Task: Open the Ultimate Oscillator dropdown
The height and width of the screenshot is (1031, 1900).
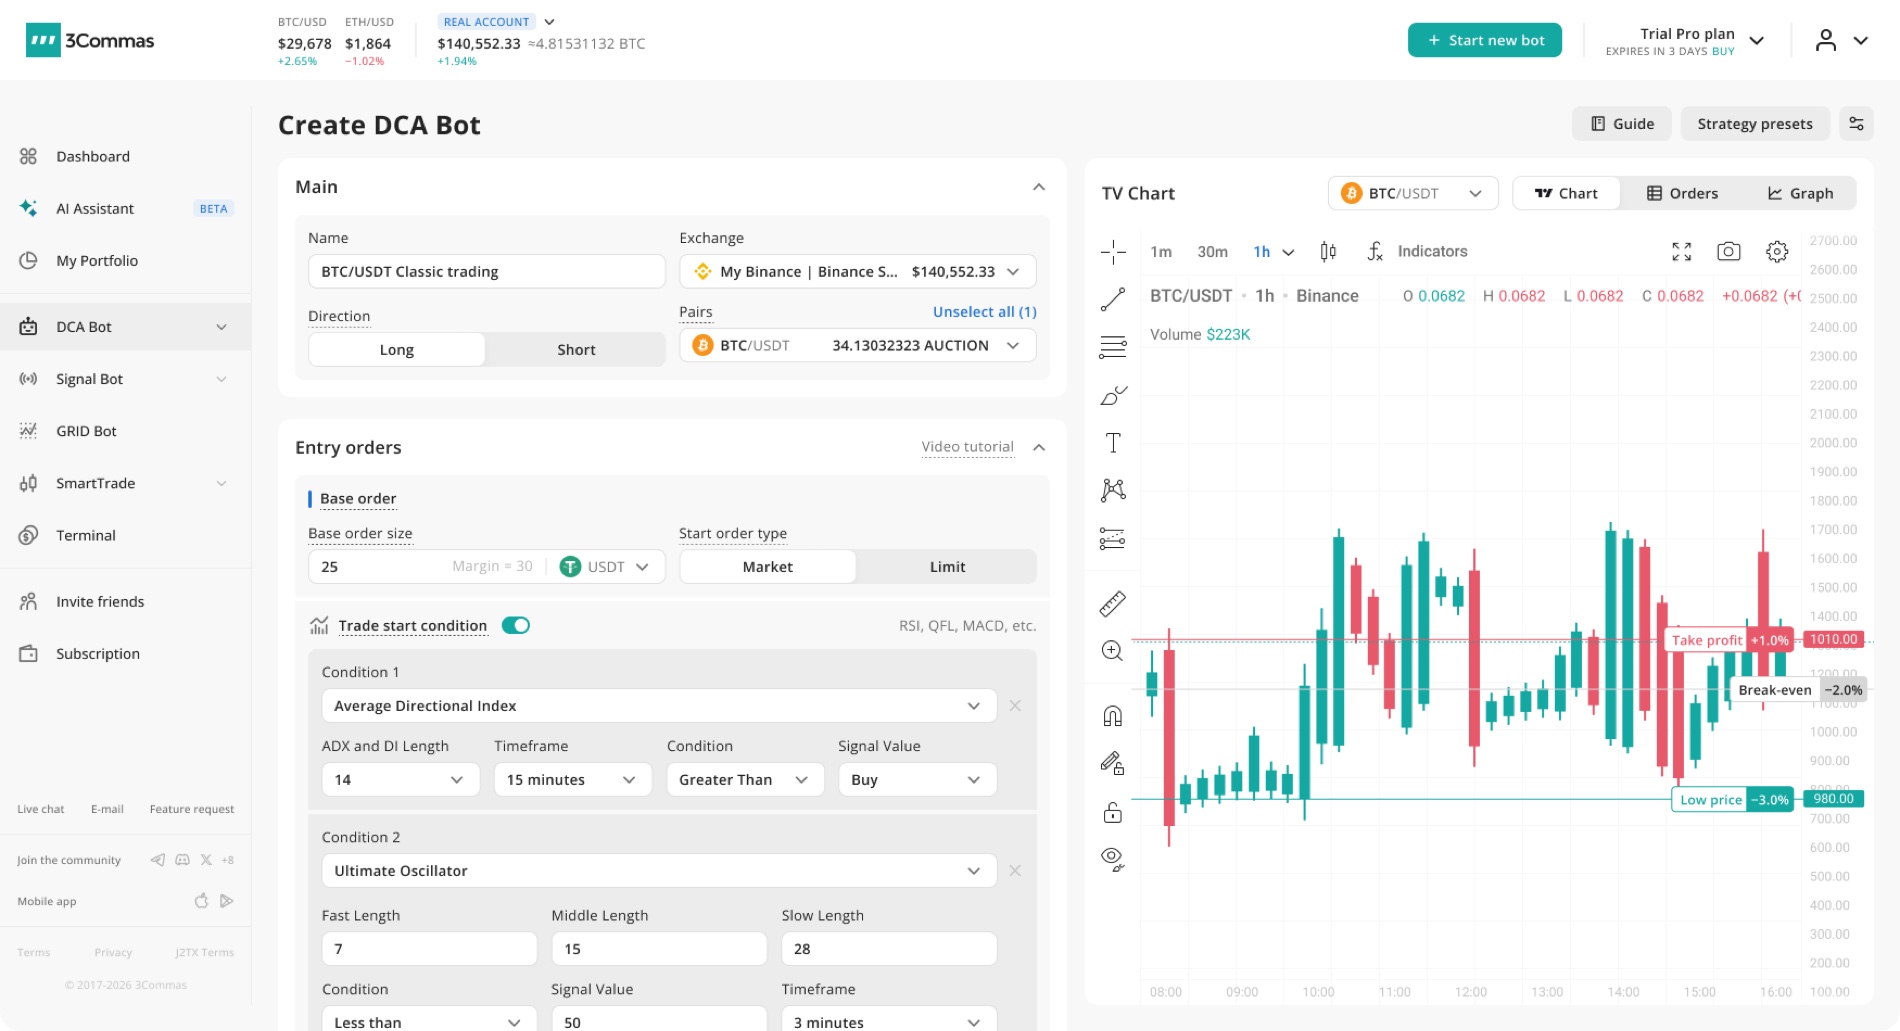Action: coord(659,871)
